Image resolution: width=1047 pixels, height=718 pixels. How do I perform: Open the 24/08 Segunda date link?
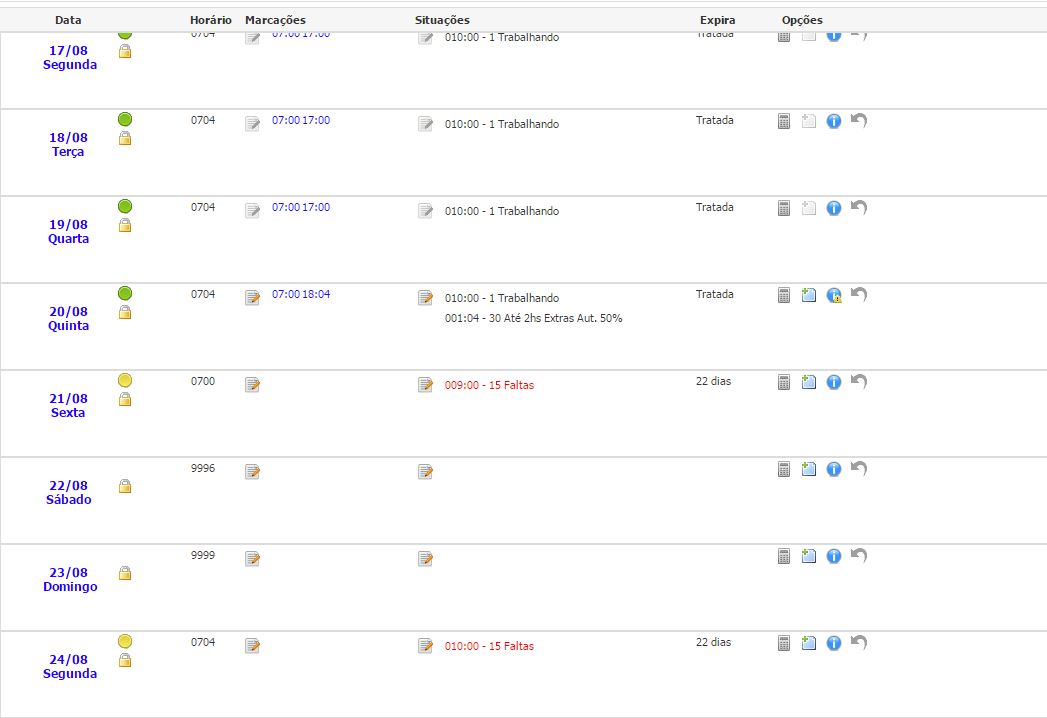[x=70, y=666]
